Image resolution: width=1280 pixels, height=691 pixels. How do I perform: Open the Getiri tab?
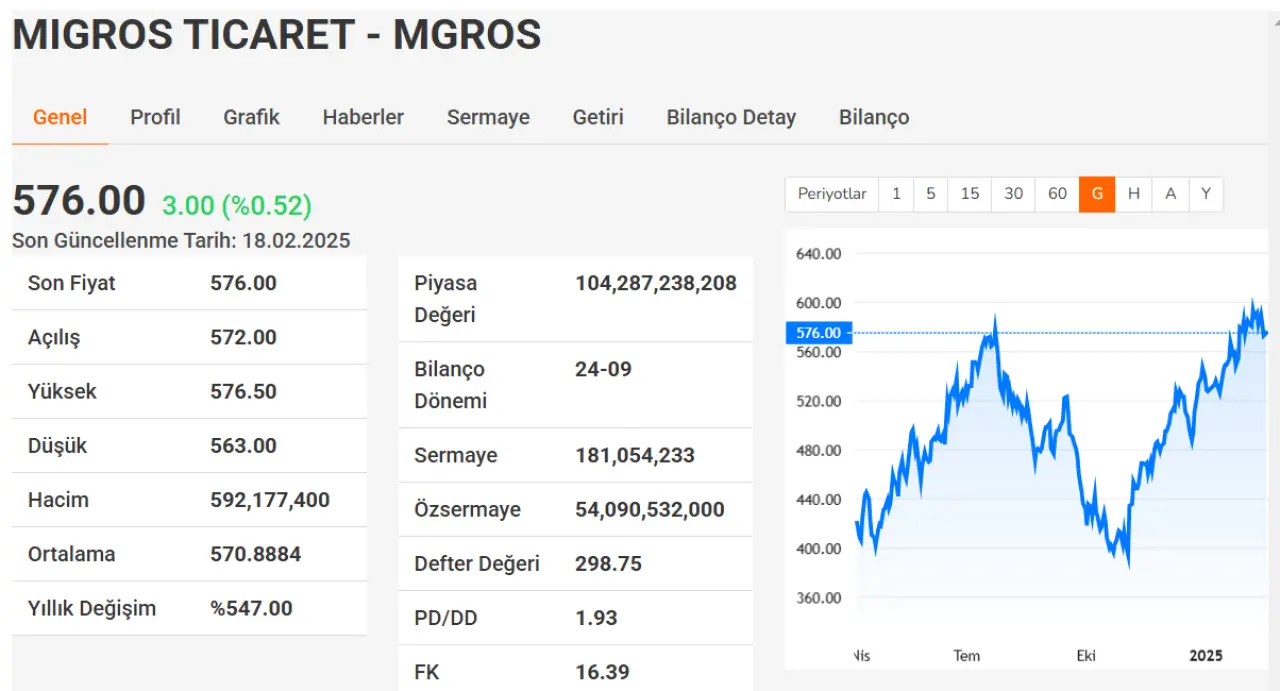[598, 117]
